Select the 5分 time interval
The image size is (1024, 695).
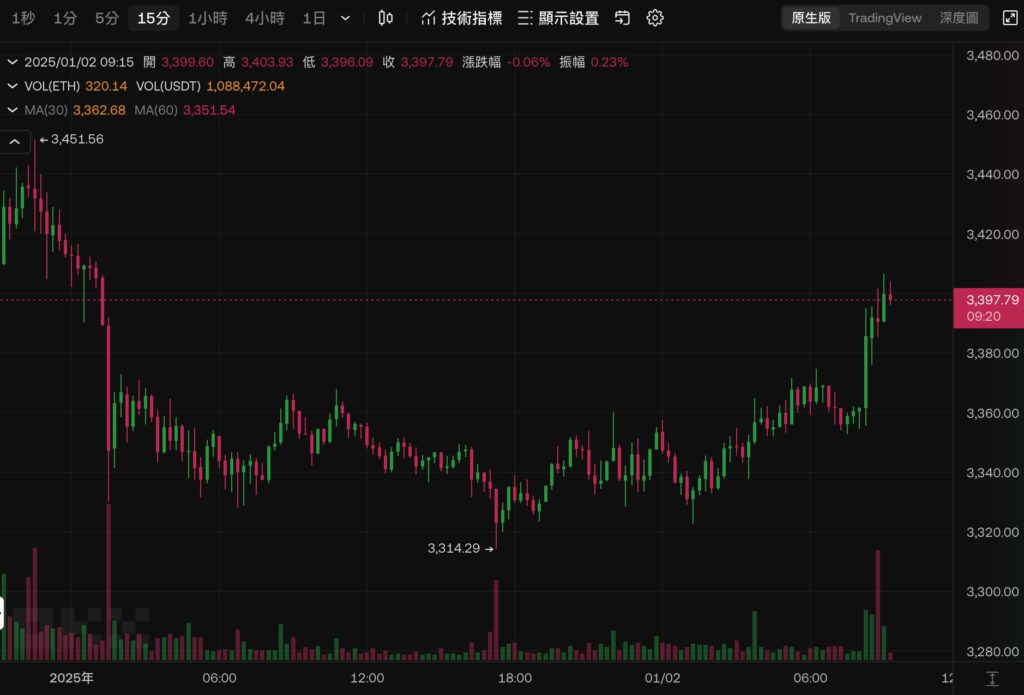click(106, 18)
